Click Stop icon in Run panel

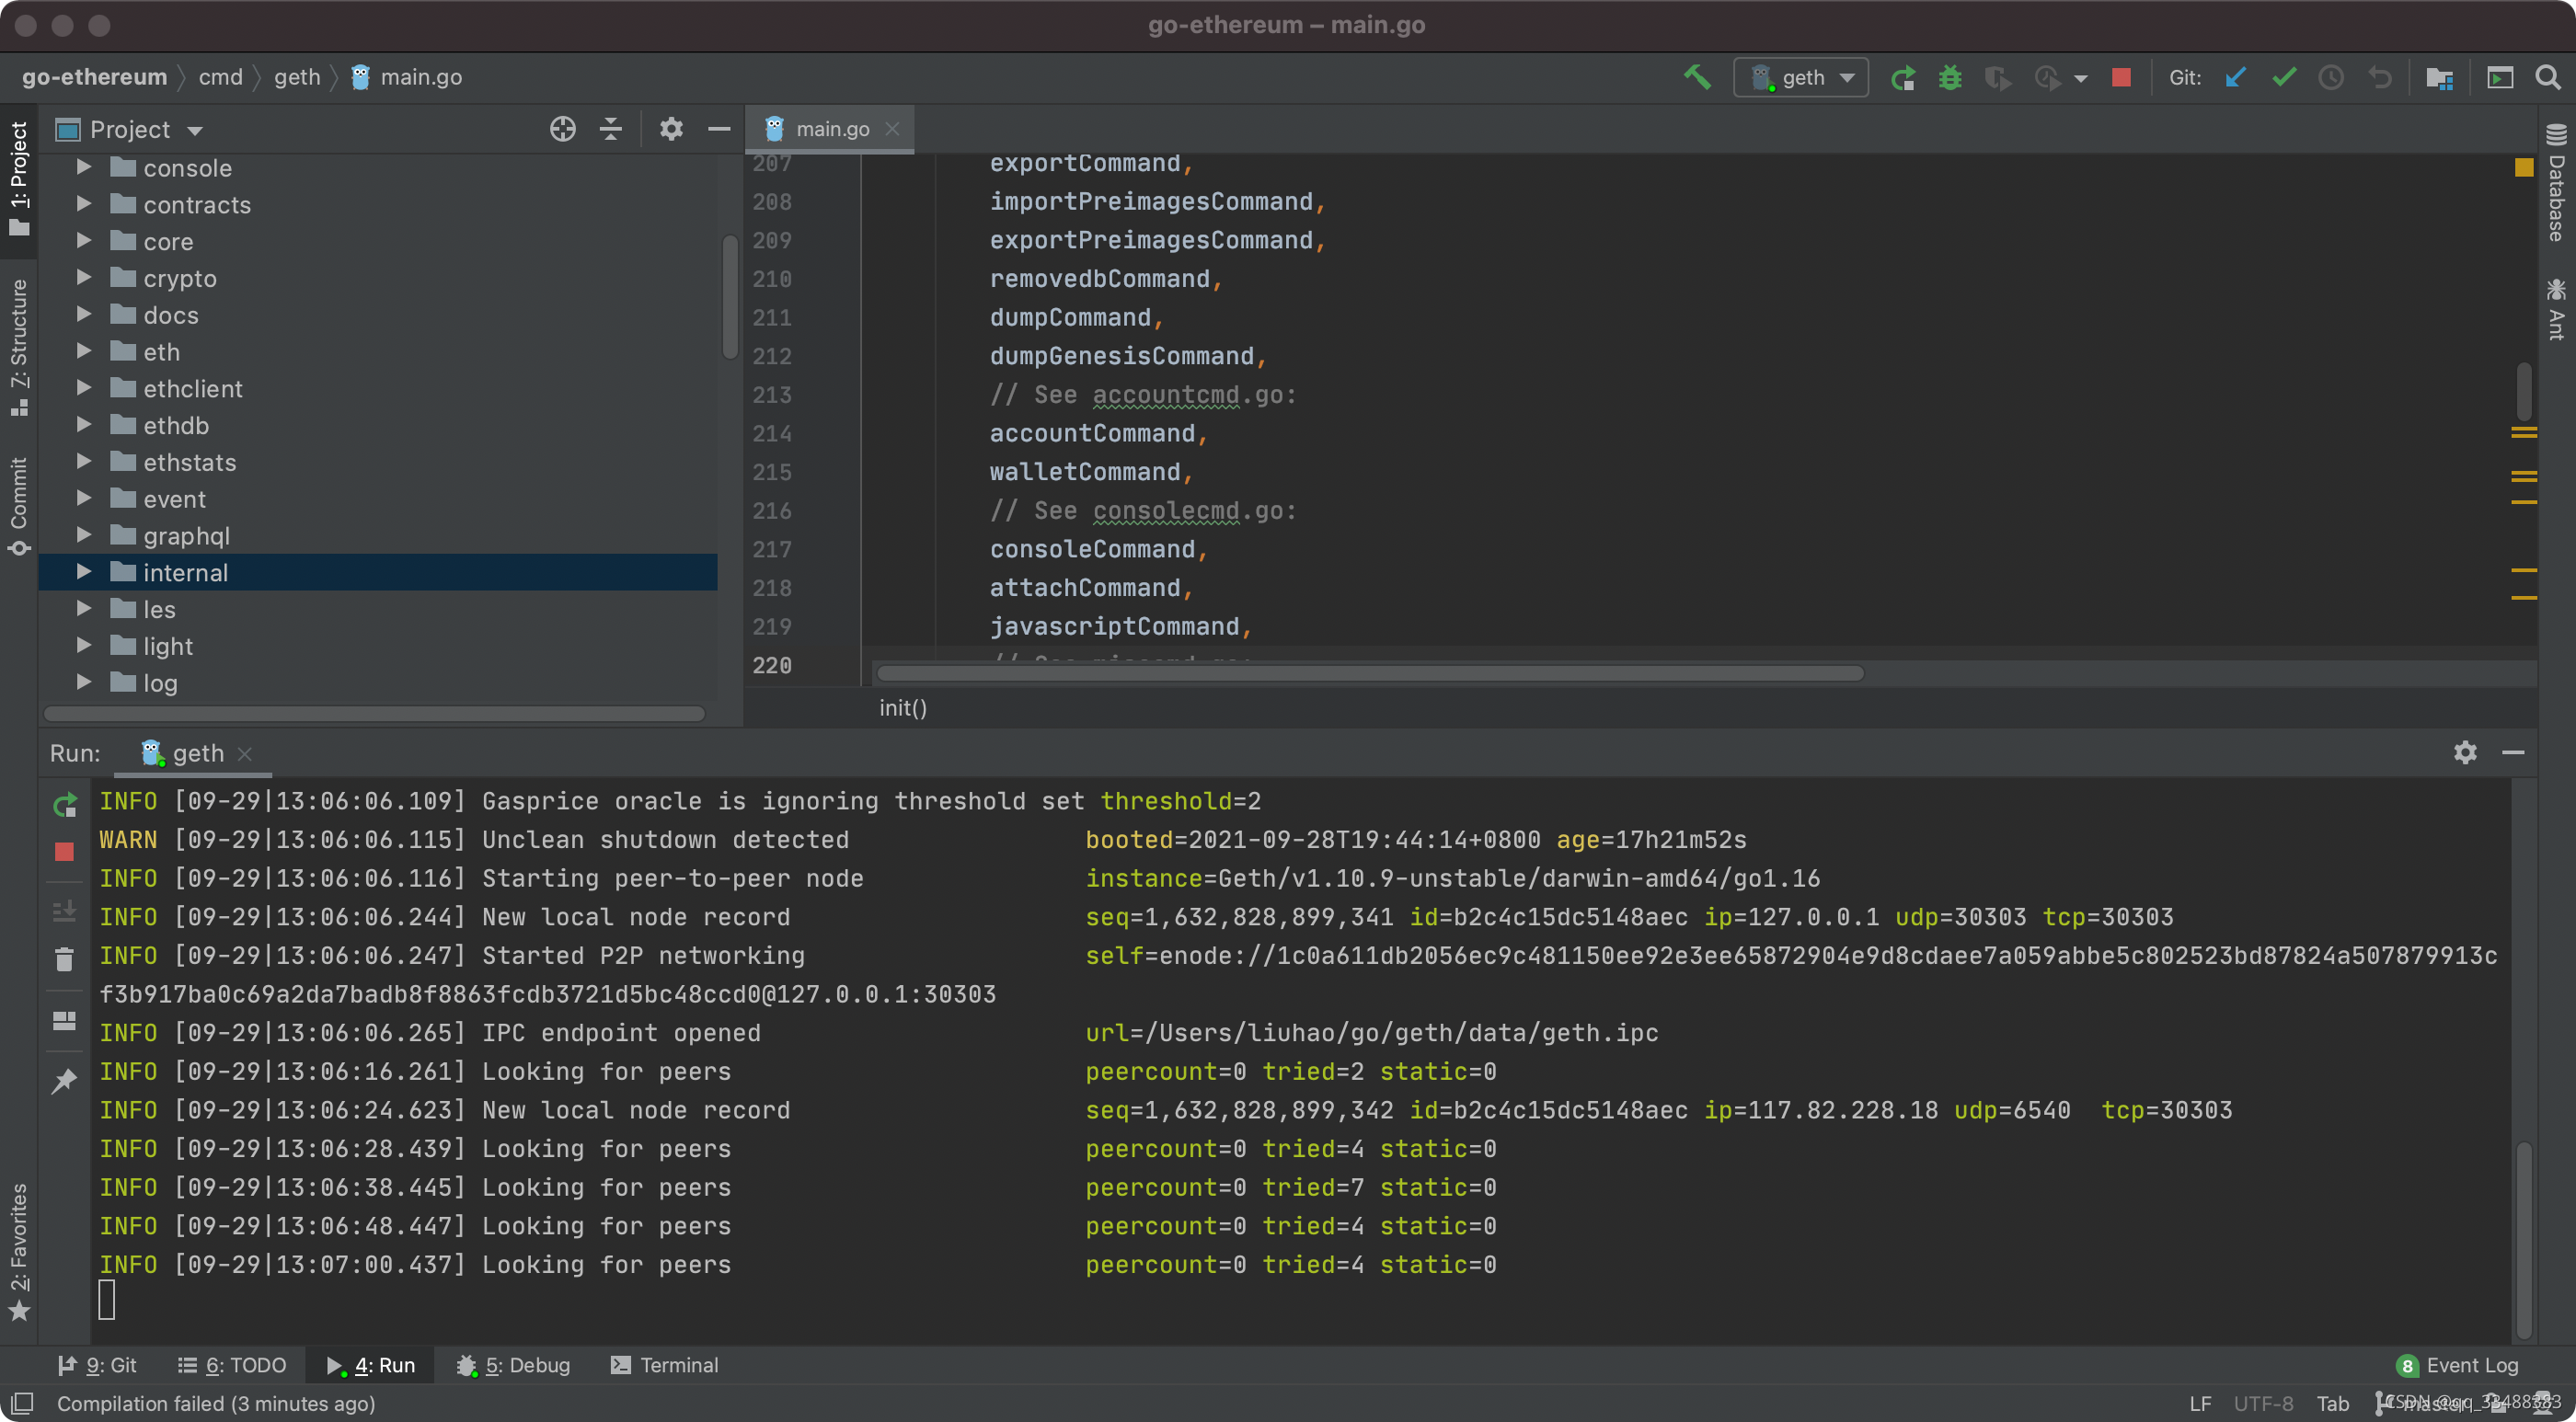point(64,852)
